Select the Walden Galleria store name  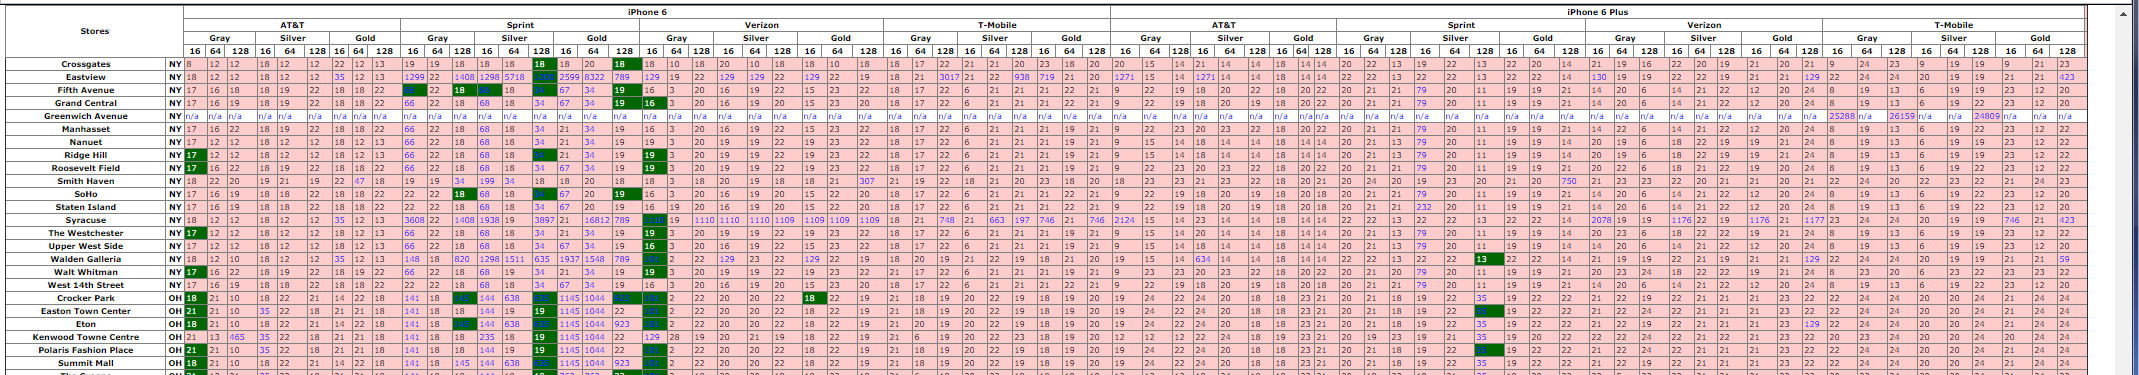pos(86,259)
